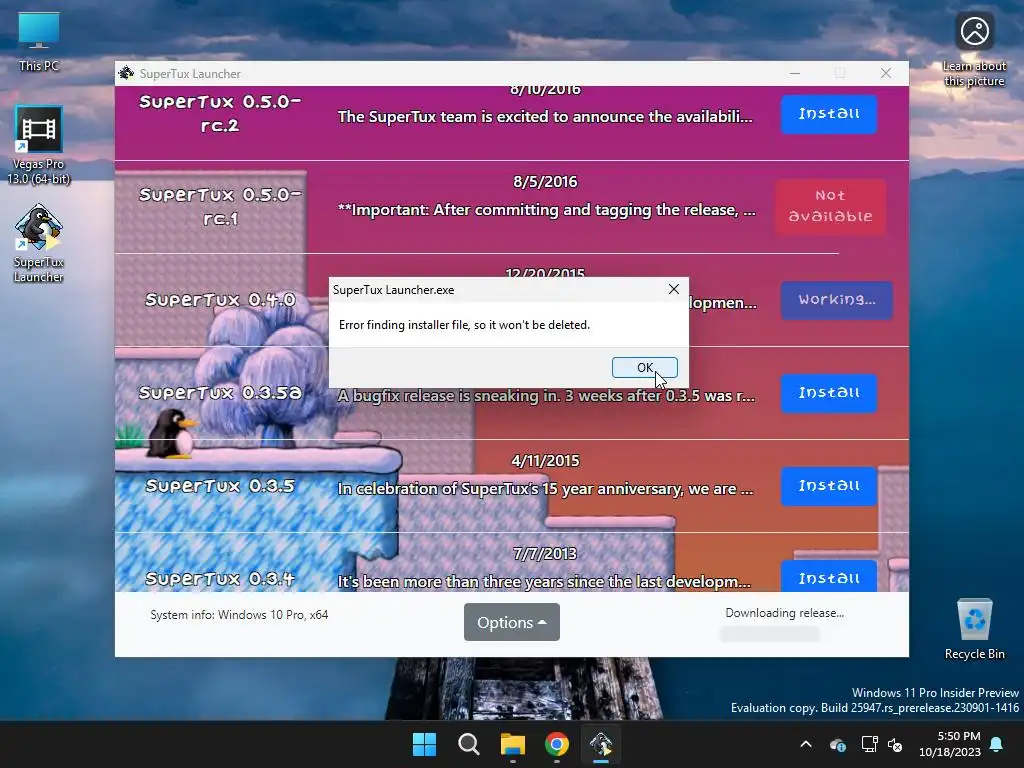Image resolution: width=1024 pixels, height=768 pixels.
Task: Click the SuperTux 0.3.4 title
Action: pyautogui.click(x=220, y=579)
